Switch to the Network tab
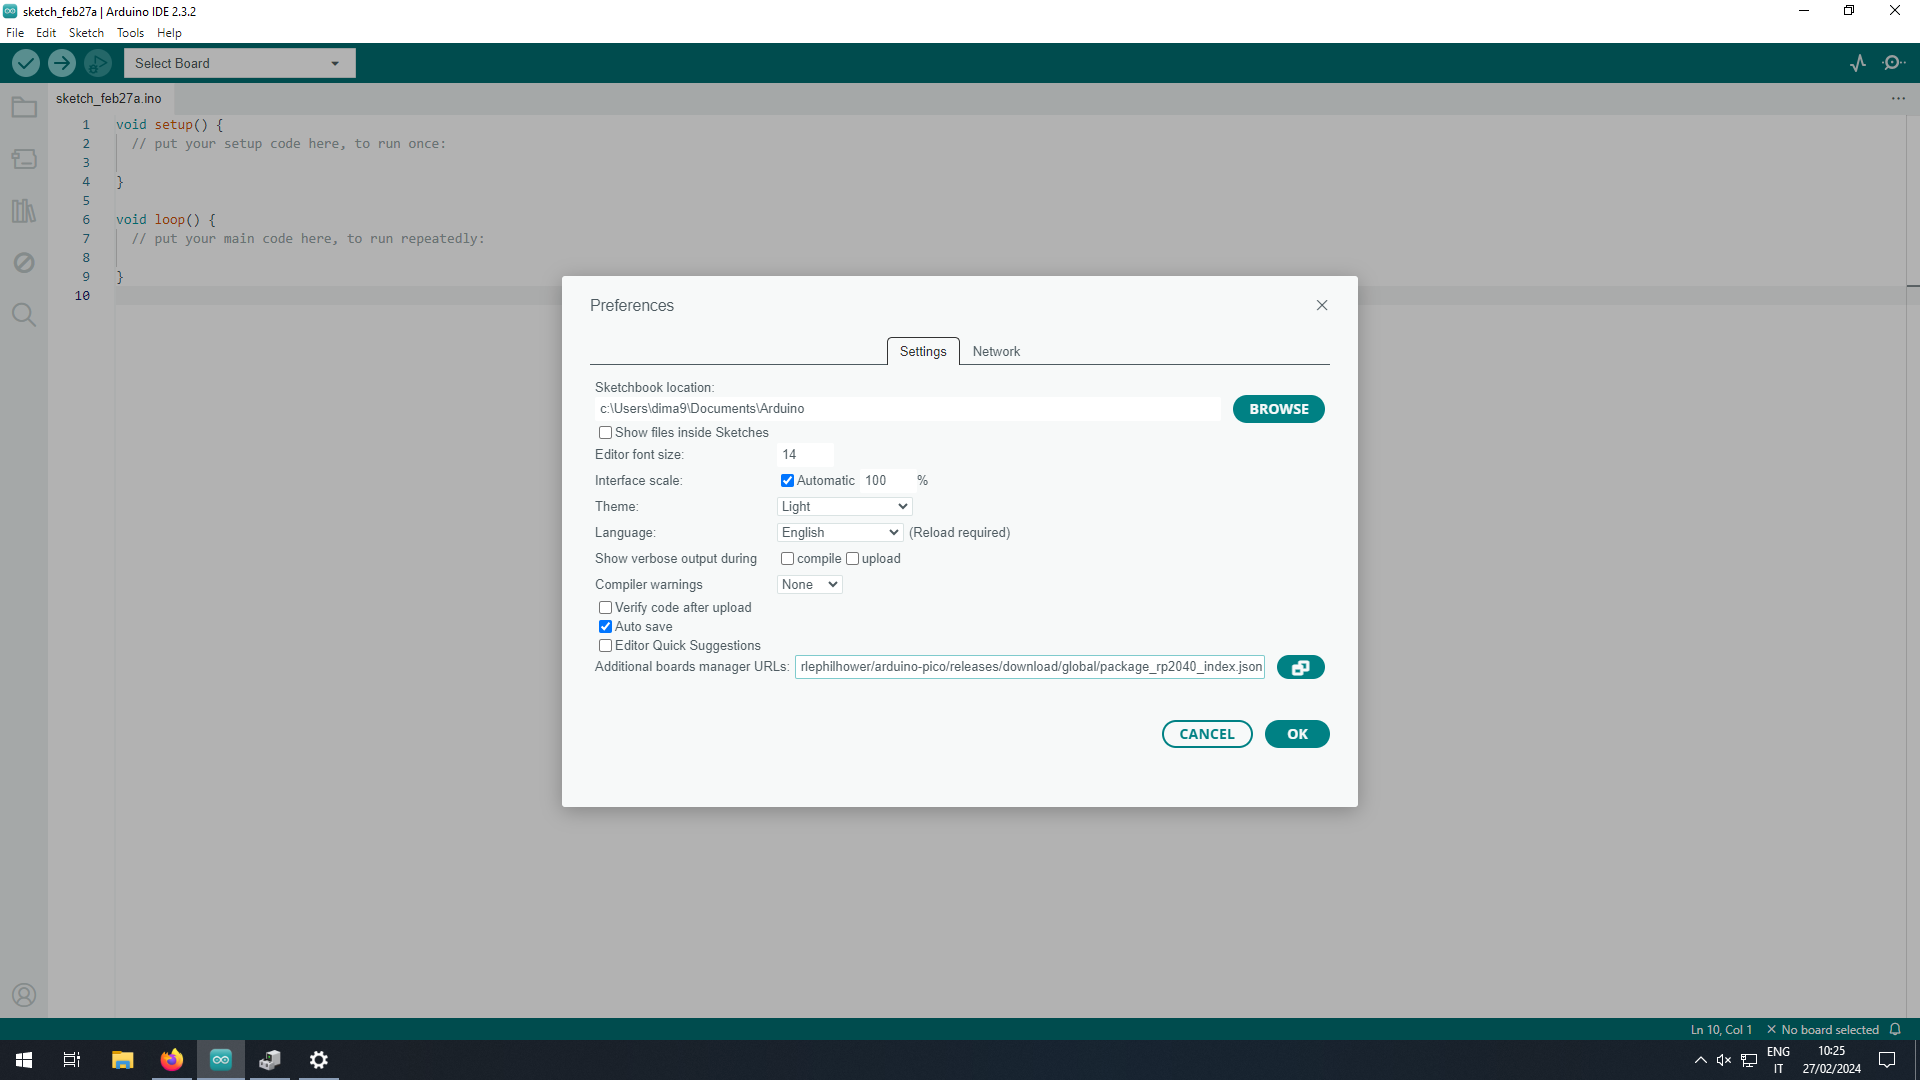The image size is (1920, 1080). (x=996, y=352)
